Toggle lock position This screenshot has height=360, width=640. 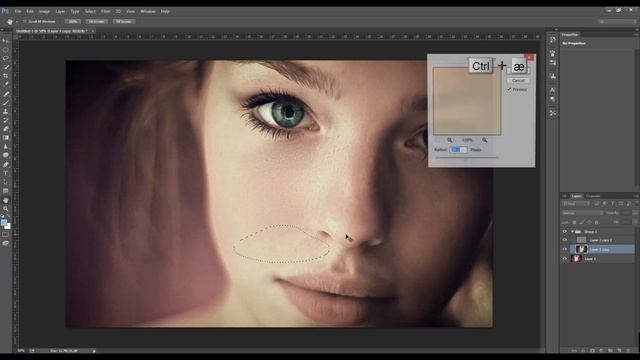click(589, 222)
